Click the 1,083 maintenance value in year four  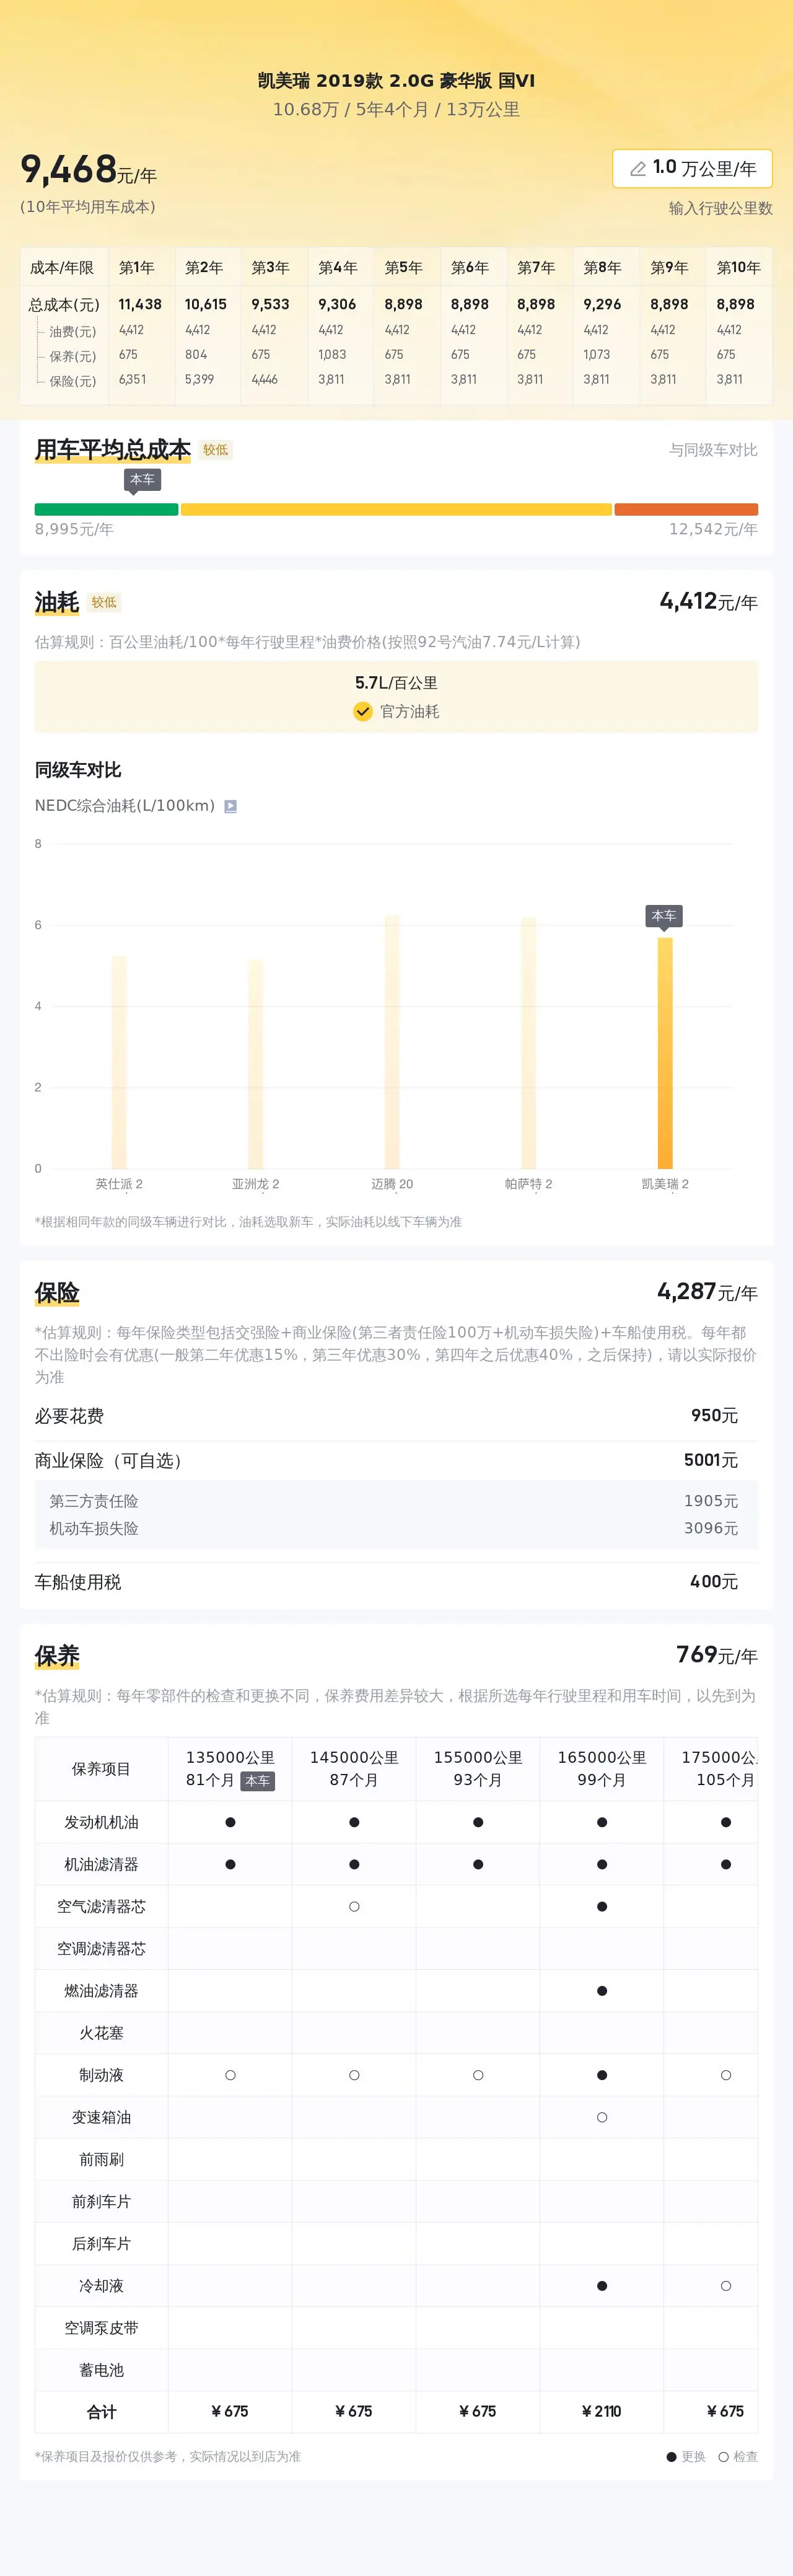(x=332, y=355)
